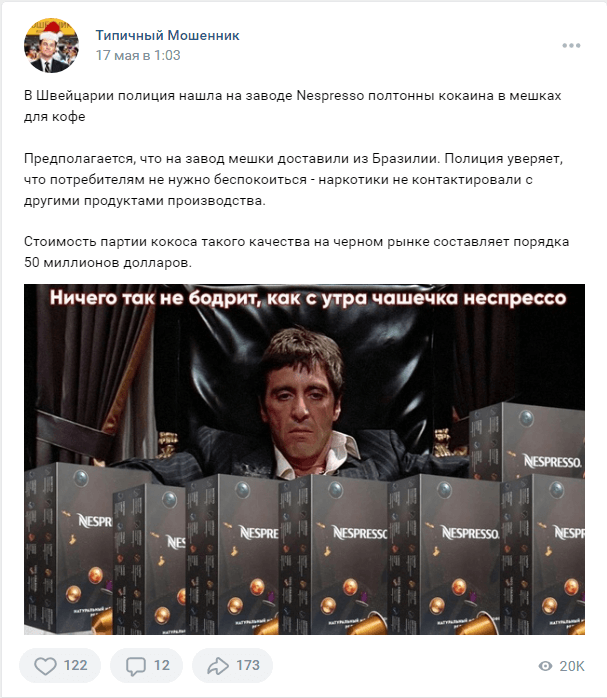
Task: Open comments via the speech bubble icon
Action: [136, 666]
